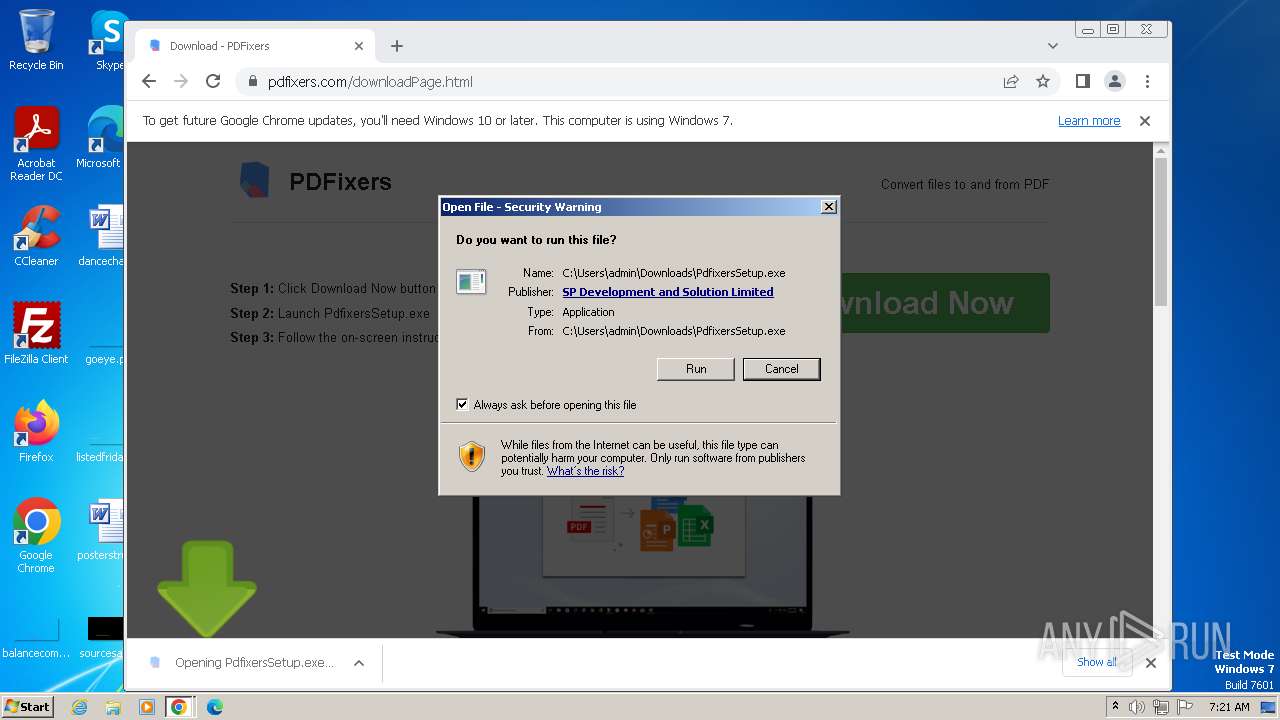Share this page icon in address bar
The width and height of the screenshot is (1280, 720).
(x=1011, y=82)
